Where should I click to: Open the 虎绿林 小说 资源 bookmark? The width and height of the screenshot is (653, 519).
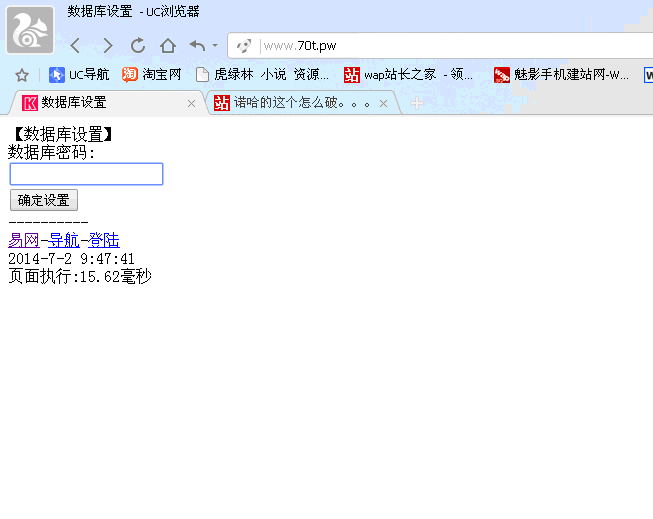[262, 75]
